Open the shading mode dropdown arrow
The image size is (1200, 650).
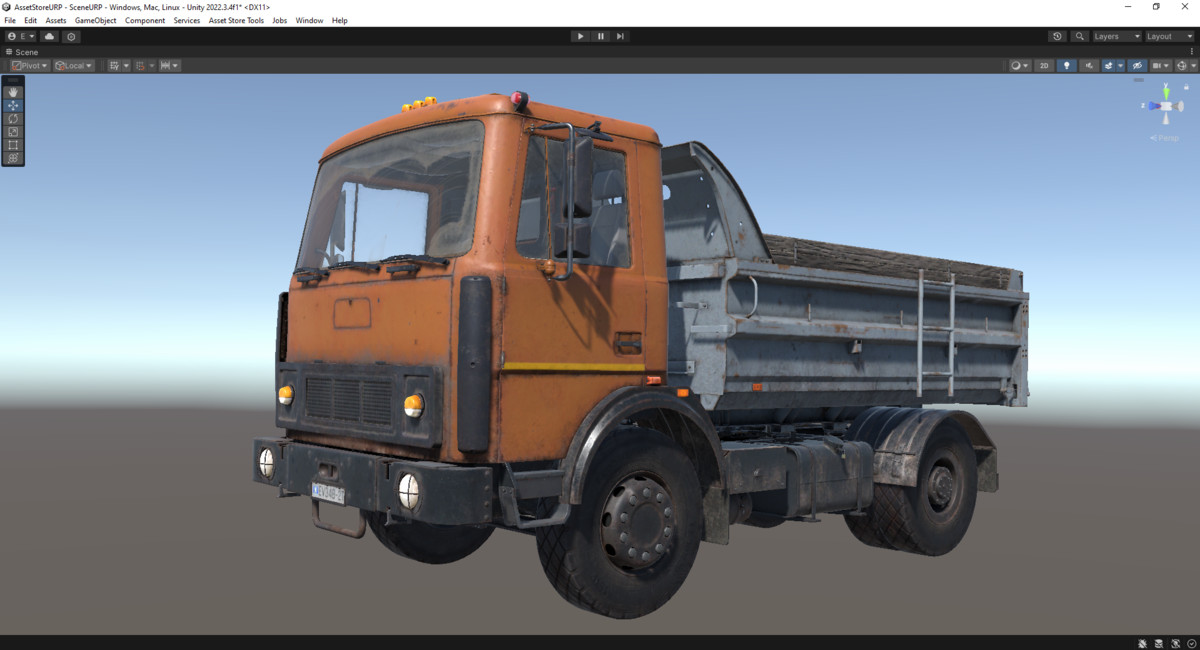pos(1028,65)
